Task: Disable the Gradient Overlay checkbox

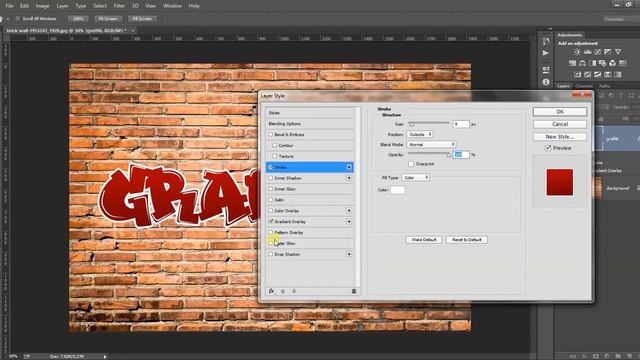Action: pos(270,221)
